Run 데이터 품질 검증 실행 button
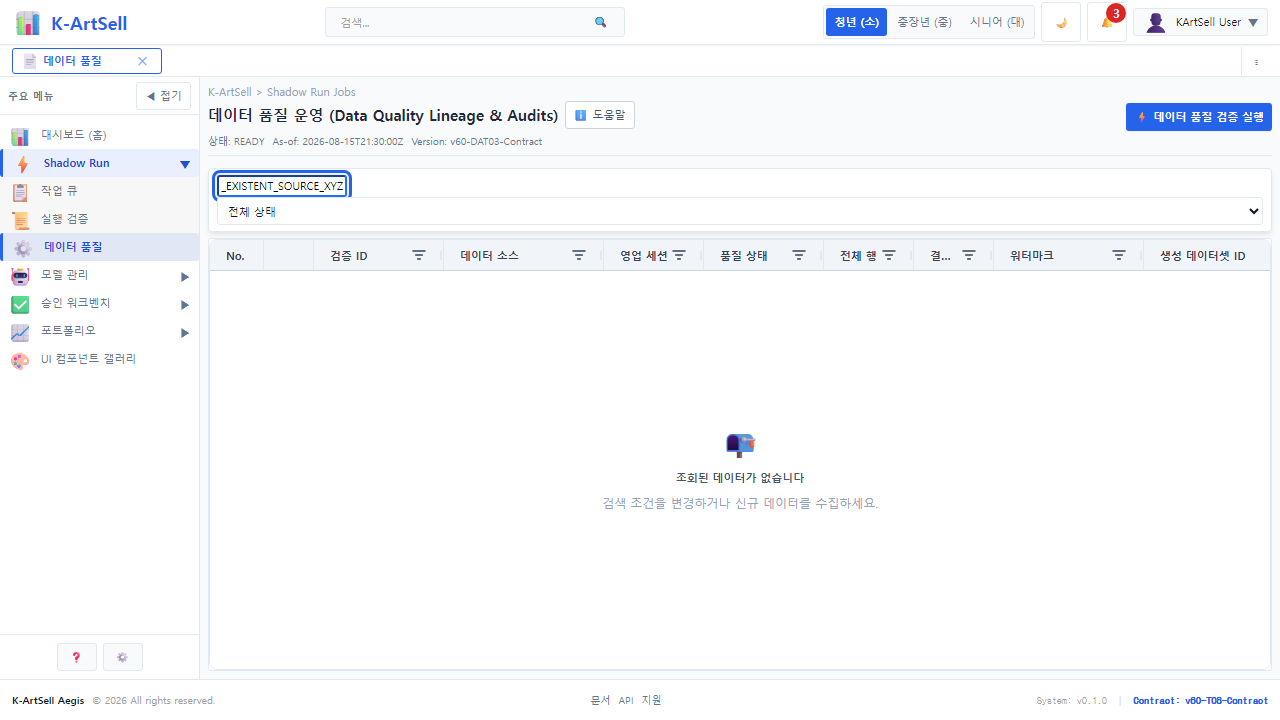The image size is (1280, 720). [1199, 117]
